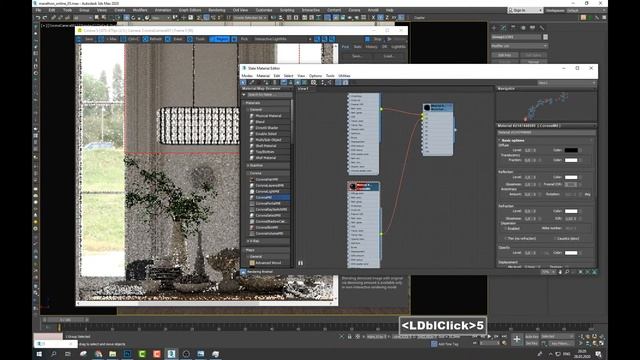Image resolution: width=640 pixels, height=360 pixels.
Task: Click Load... button in VFB Post tab
Action: click(x=389, y=56)
